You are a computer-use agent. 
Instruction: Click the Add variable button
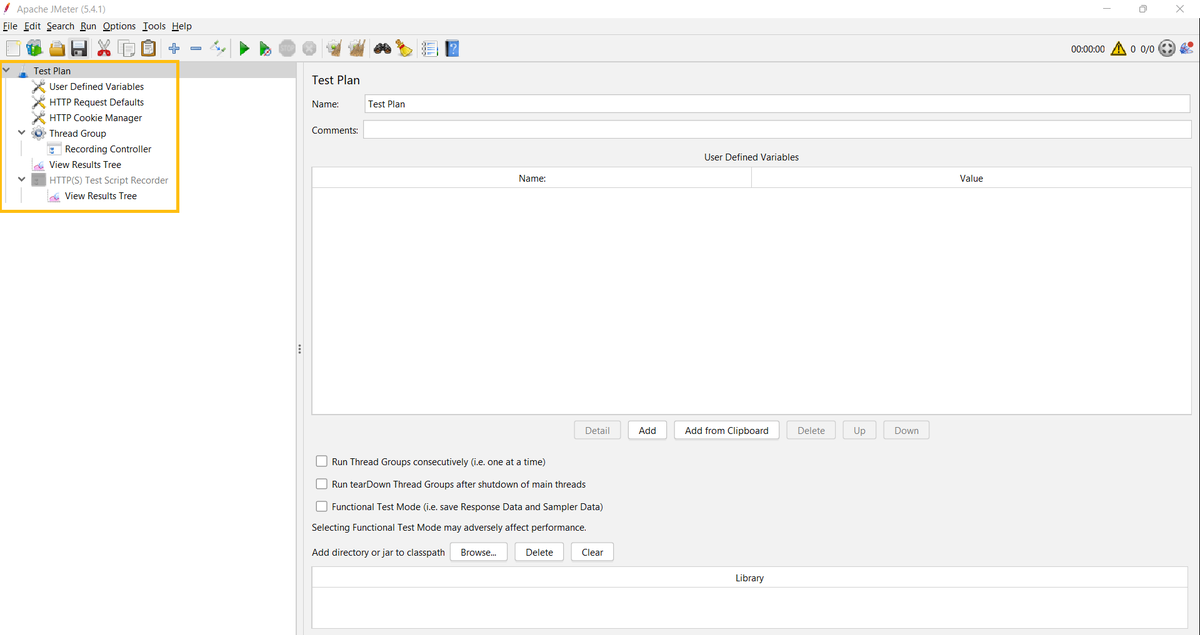pyautogui.click(x=647, y=430)
